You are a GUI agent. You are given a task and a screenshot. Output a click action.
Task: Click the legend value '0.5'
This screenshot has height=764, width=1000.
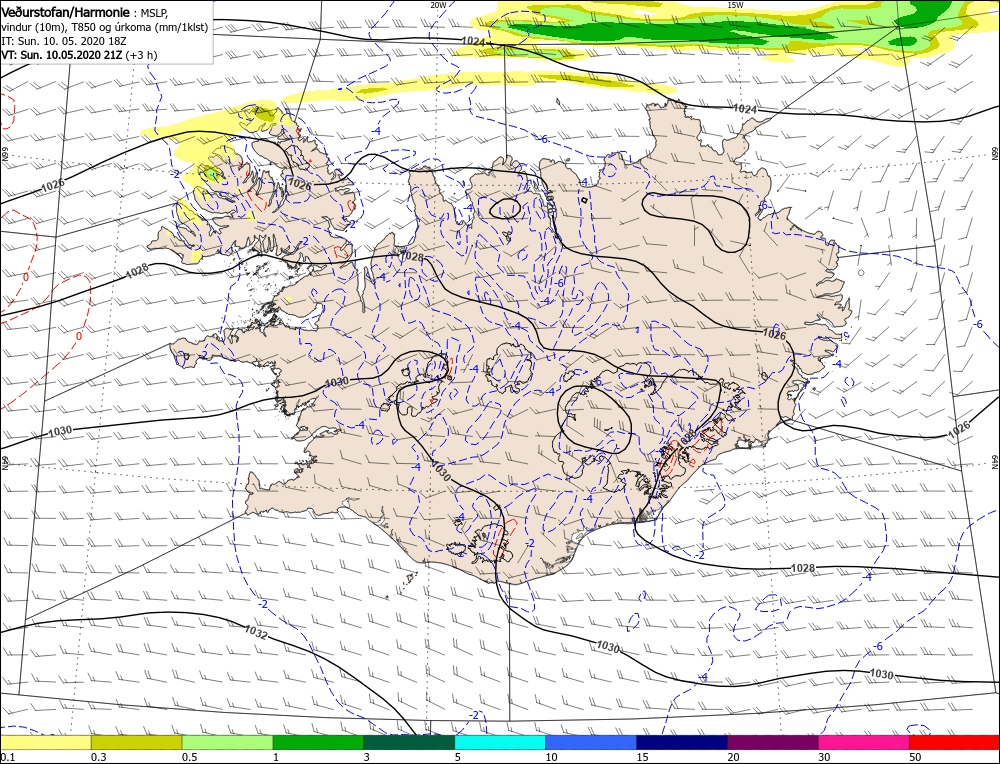tap(190, 757)
